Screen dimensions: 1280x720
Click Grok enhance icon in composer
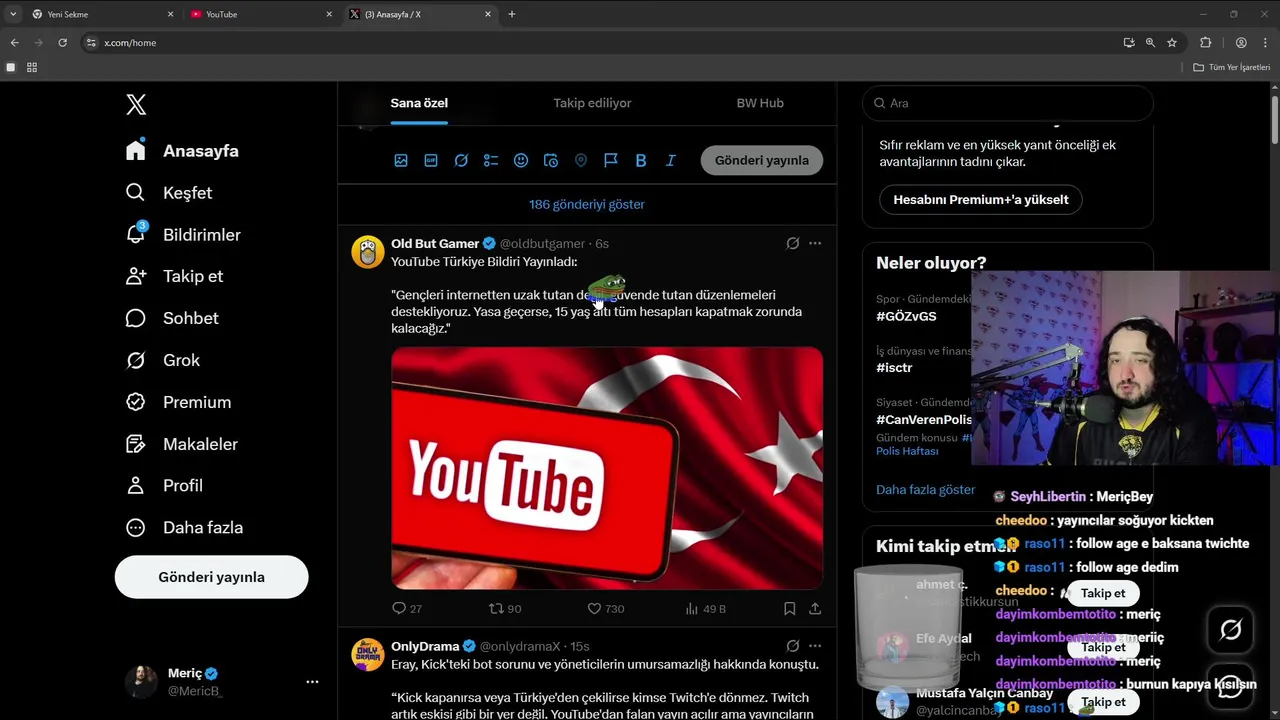tap(461, 160)
